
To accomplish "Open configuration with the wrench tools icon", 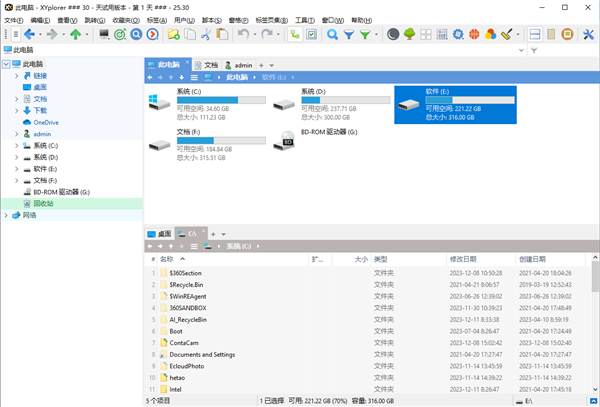I will 588,34.
